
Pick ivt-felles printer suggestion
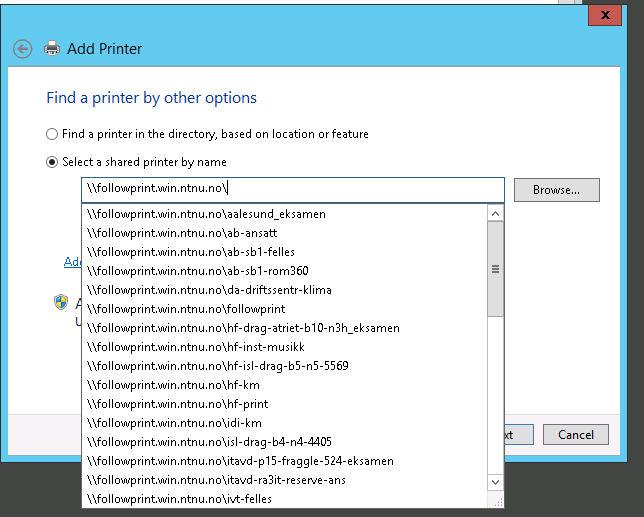click(284, 499)
